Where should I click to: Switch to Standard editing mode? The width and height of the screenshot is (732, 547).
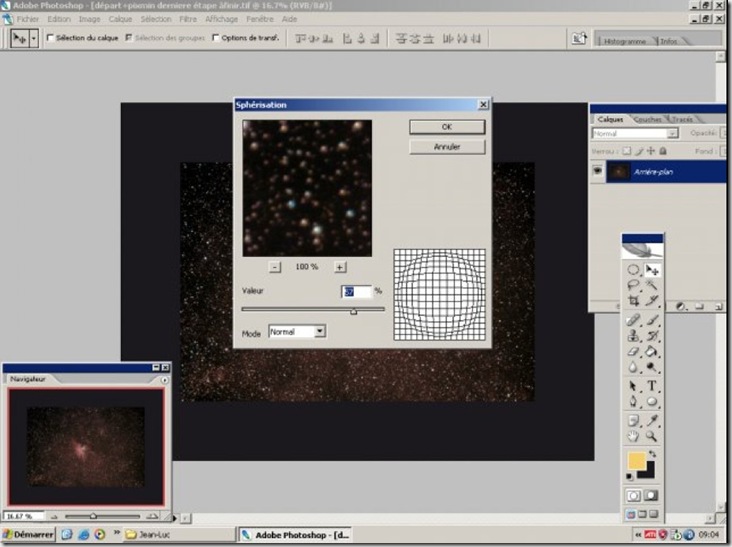[633, 496]
